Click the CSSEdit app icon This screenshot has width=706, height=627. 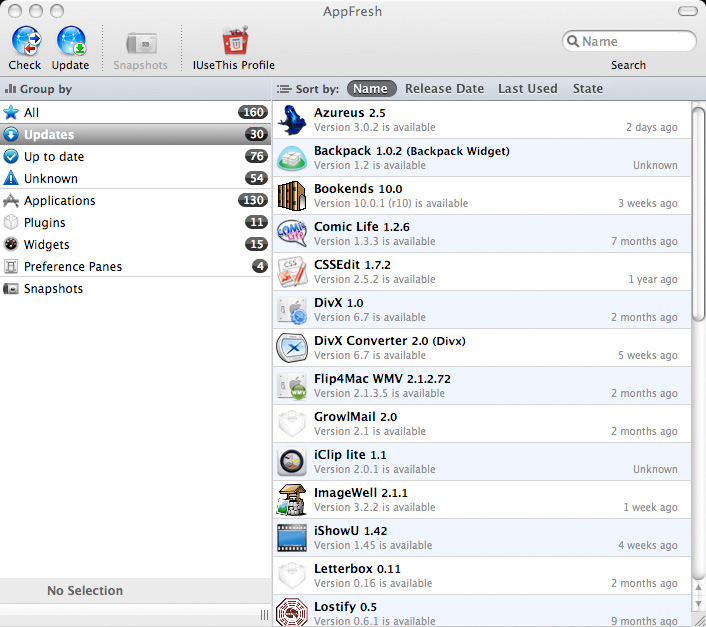(292, 271)
